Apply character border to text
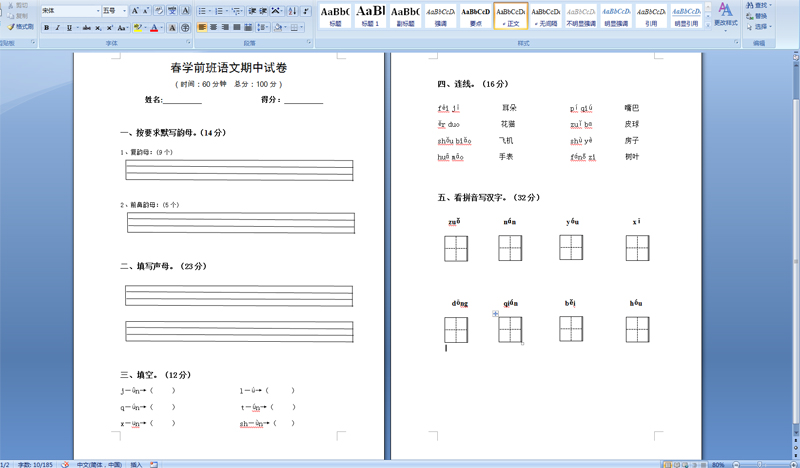 tap(185, 11)
